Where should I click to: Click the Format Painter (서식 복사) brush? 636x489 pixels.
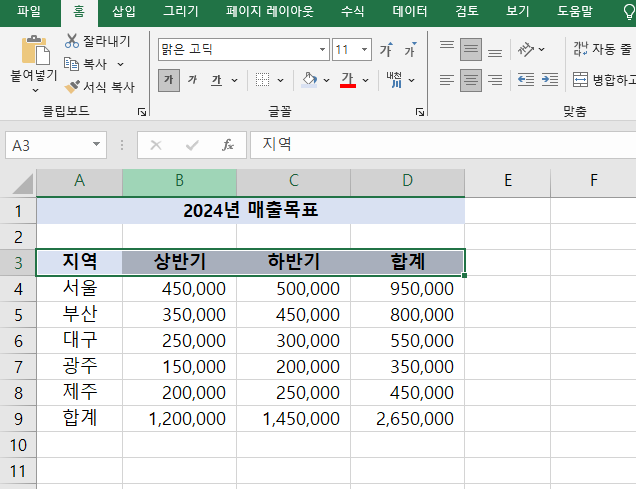click(x=72, y=86)
